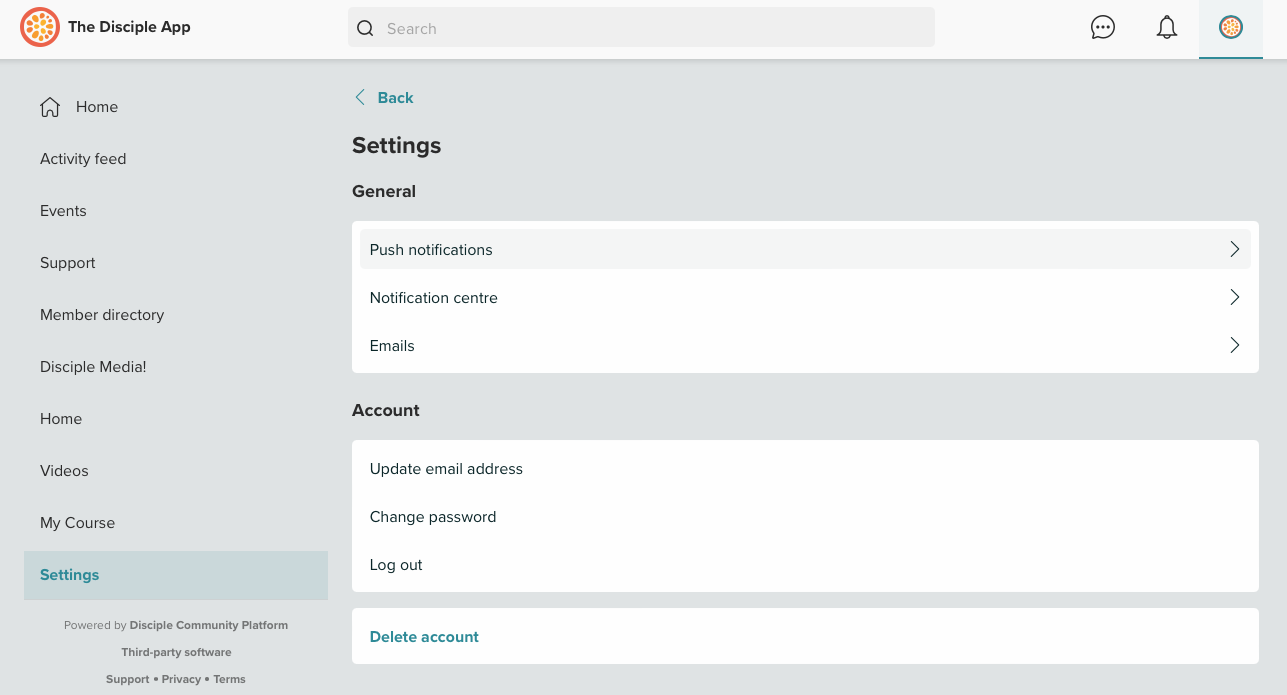Click Change password option
The height and width of the screenshot is (695, 1287).
click(x=433, y=517)
